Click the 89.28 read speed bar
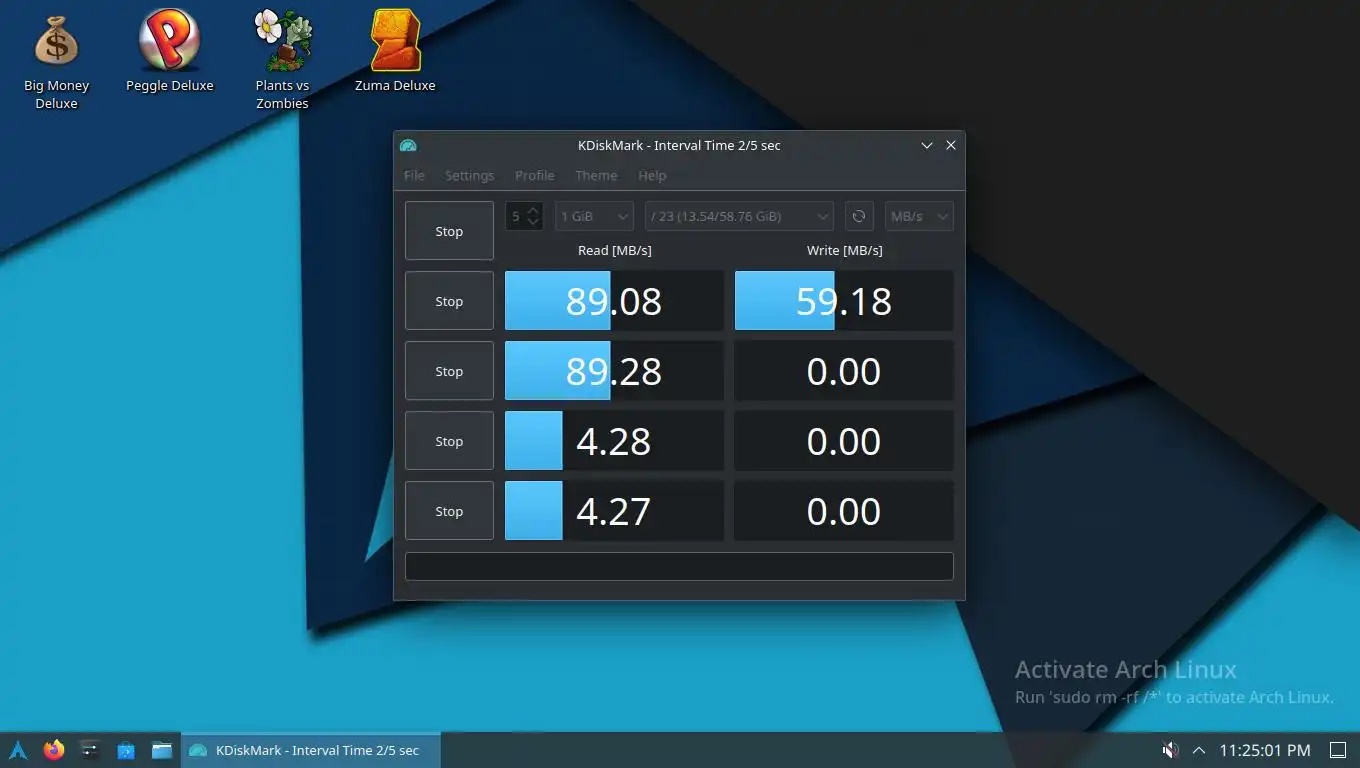1360x768 pixels. (x=614, y=371)
